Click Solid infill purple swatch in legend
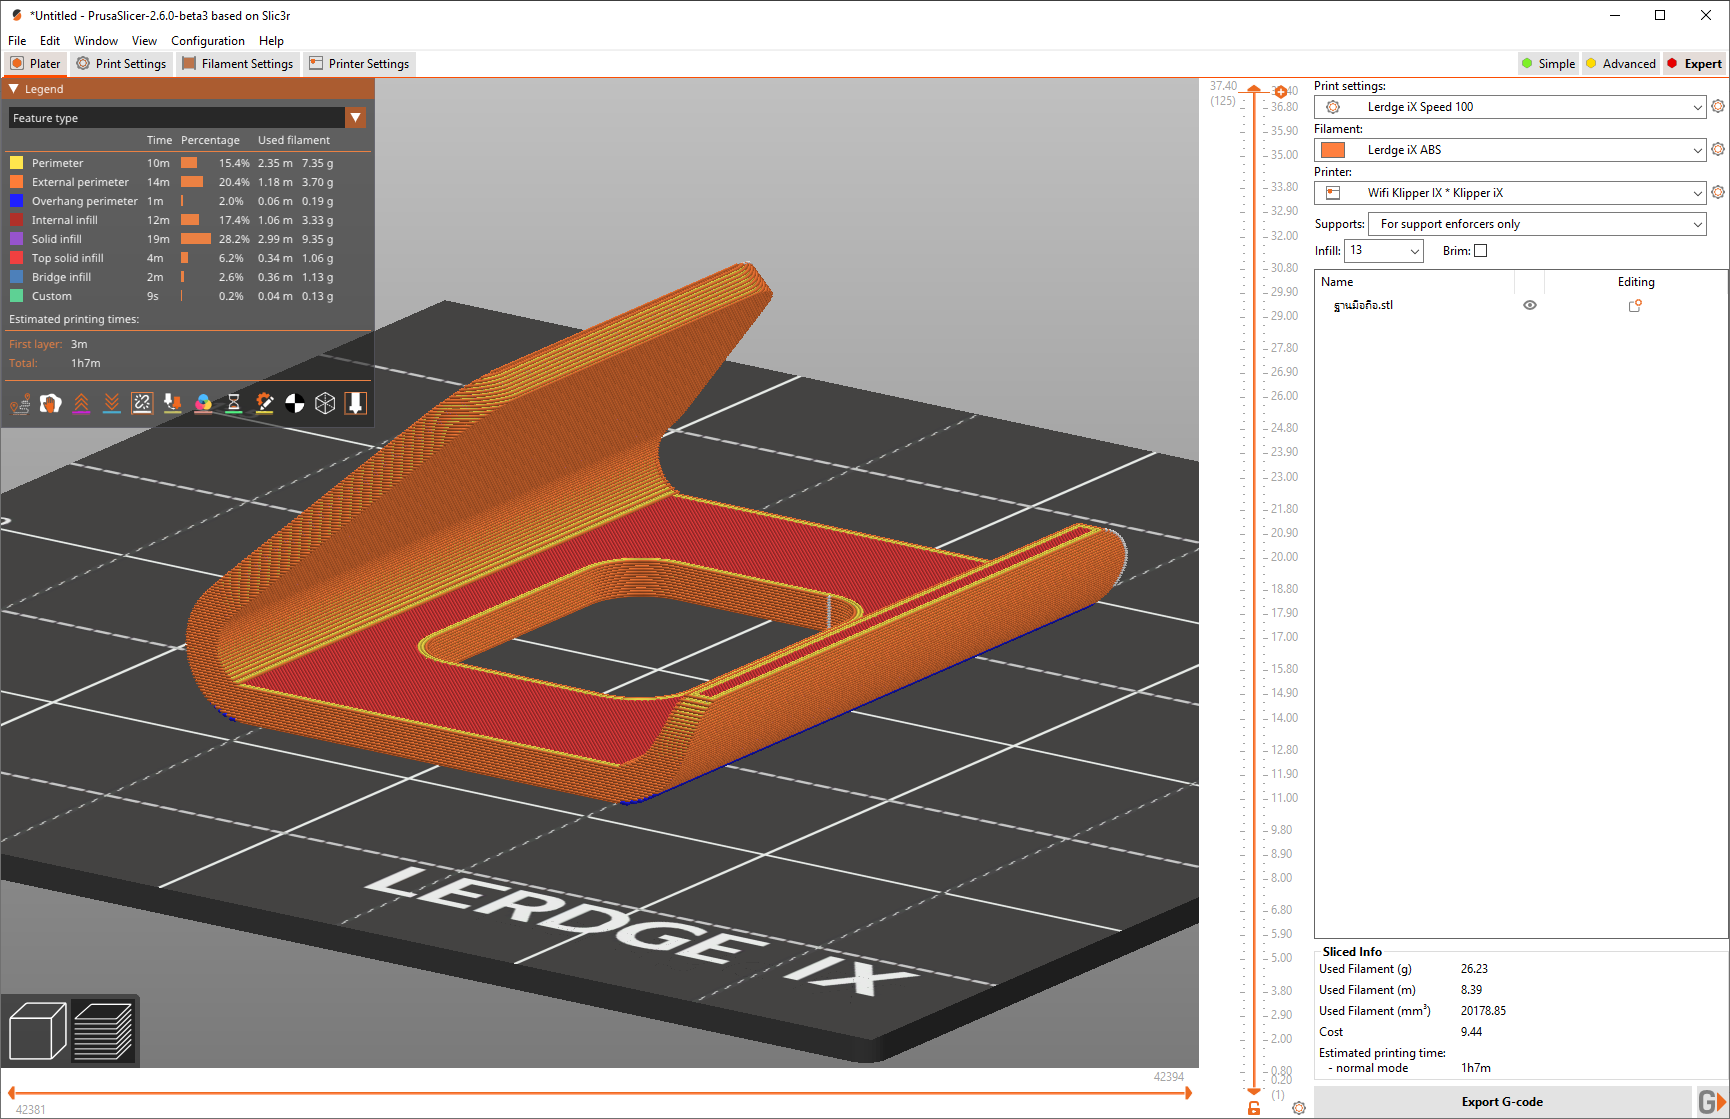This screenshot has width=1730, height=1119. pyautogui.click(x=16, y=239)
